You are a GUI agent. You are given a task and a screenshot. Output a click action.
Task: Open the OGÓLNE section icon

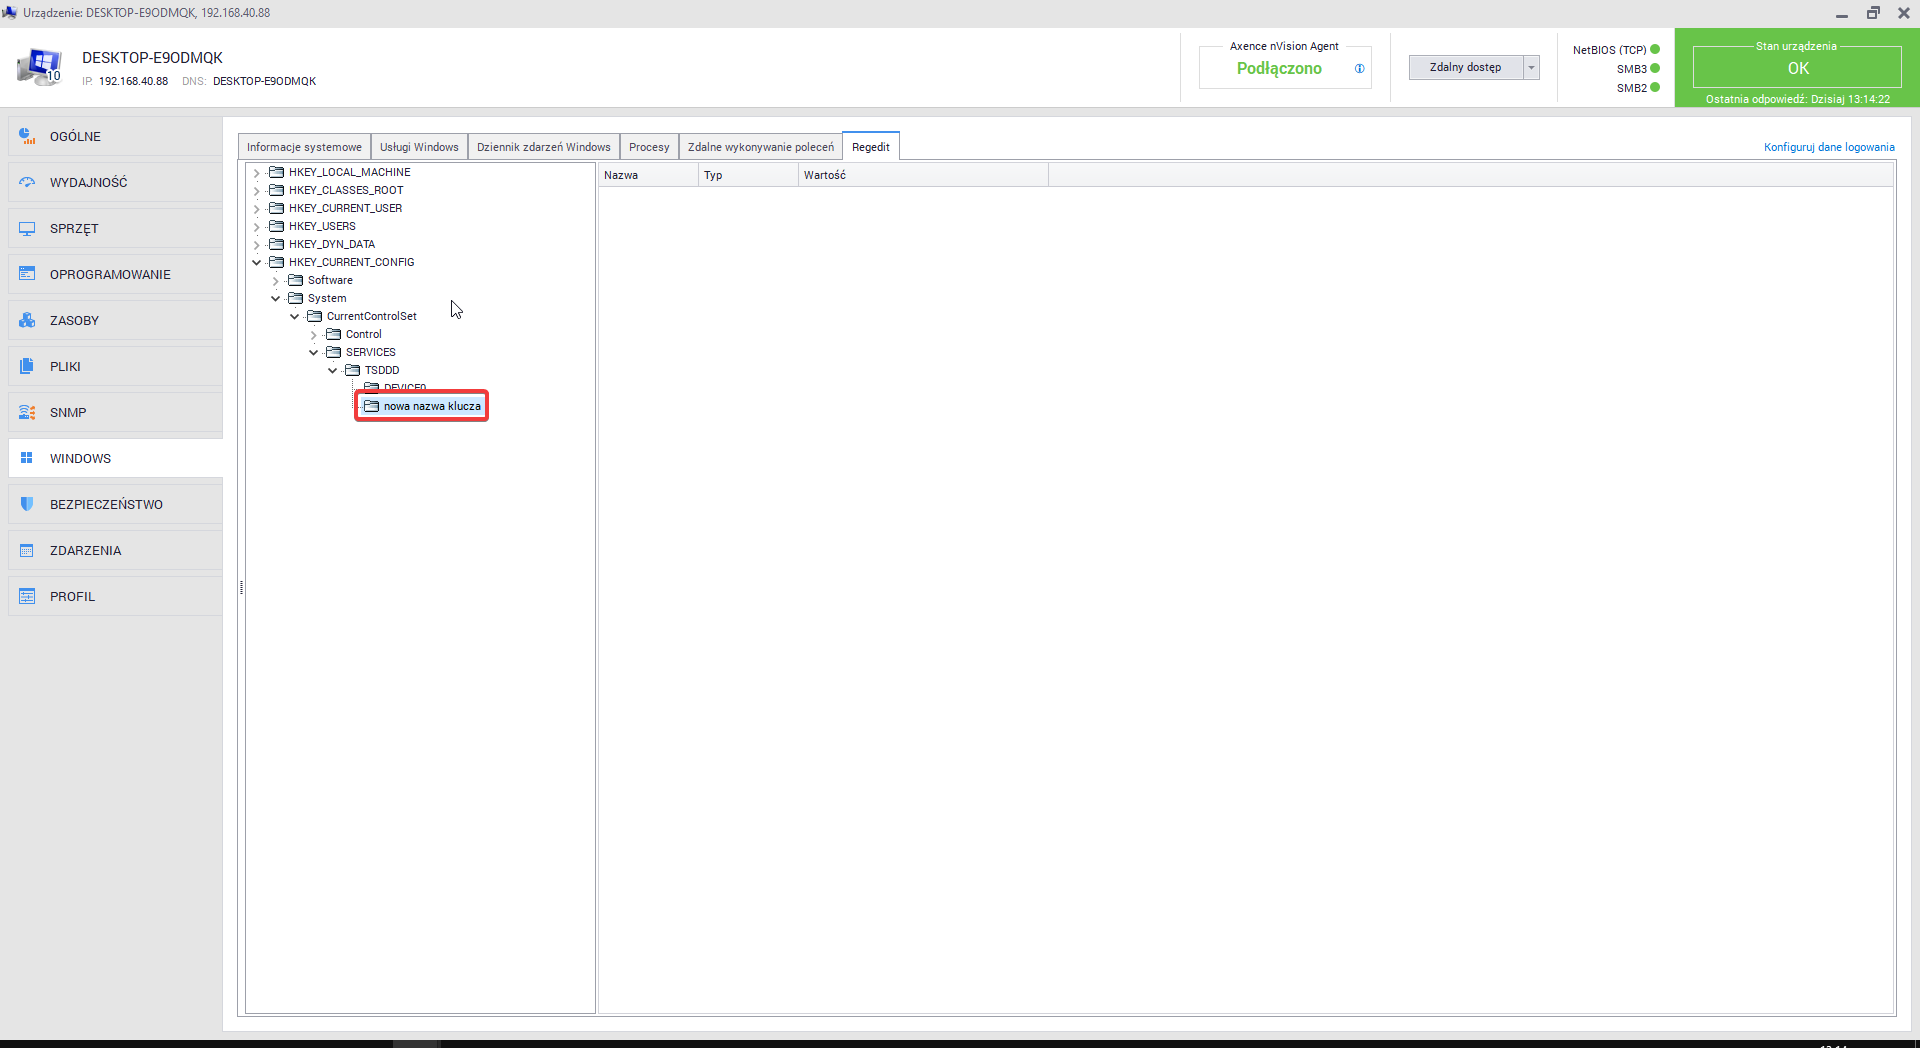point(27,136)
